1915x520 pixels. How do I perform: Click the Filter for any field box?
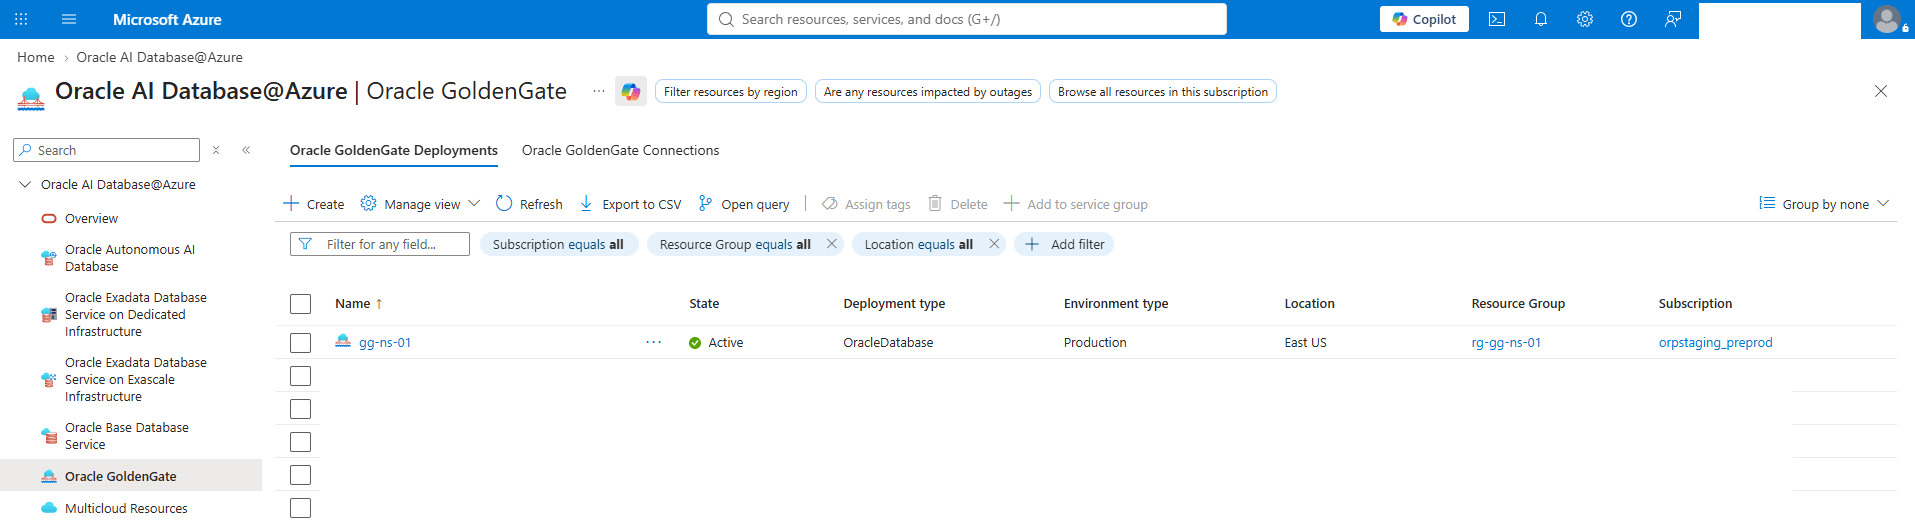[x=380, y=244]
